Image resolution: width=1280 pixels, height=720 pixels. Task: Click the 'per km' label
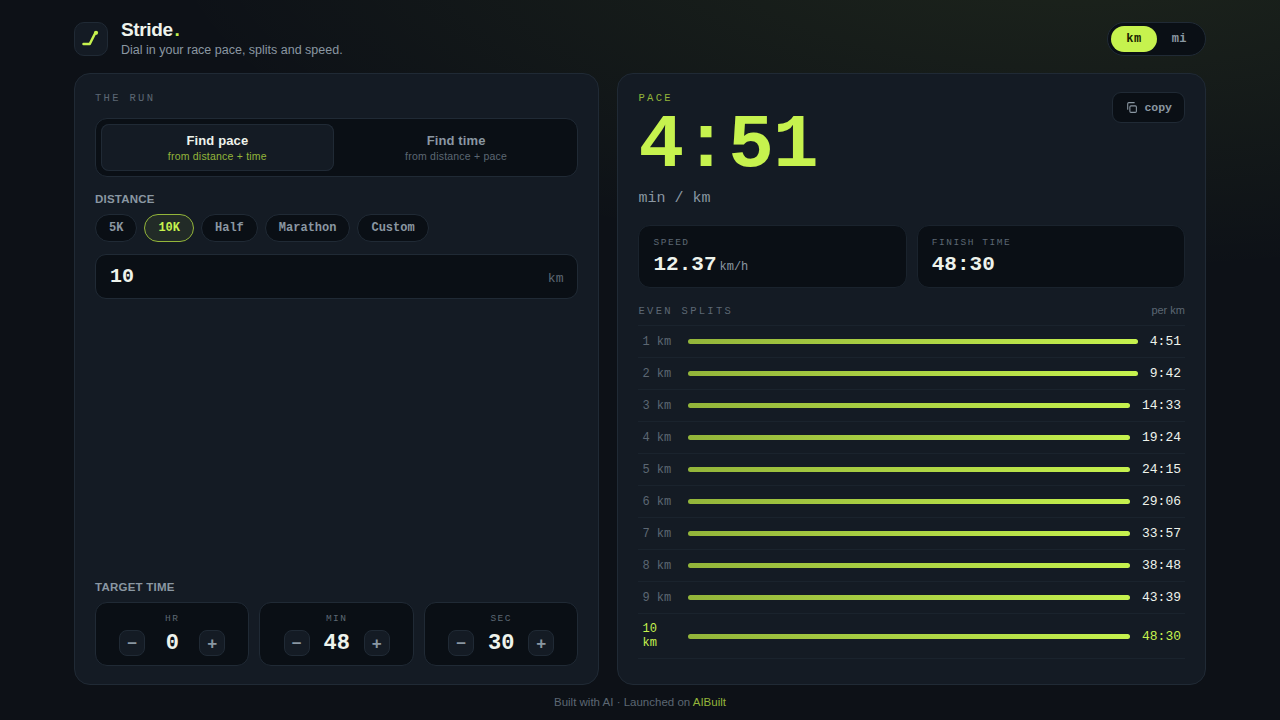pos(1168,310)
